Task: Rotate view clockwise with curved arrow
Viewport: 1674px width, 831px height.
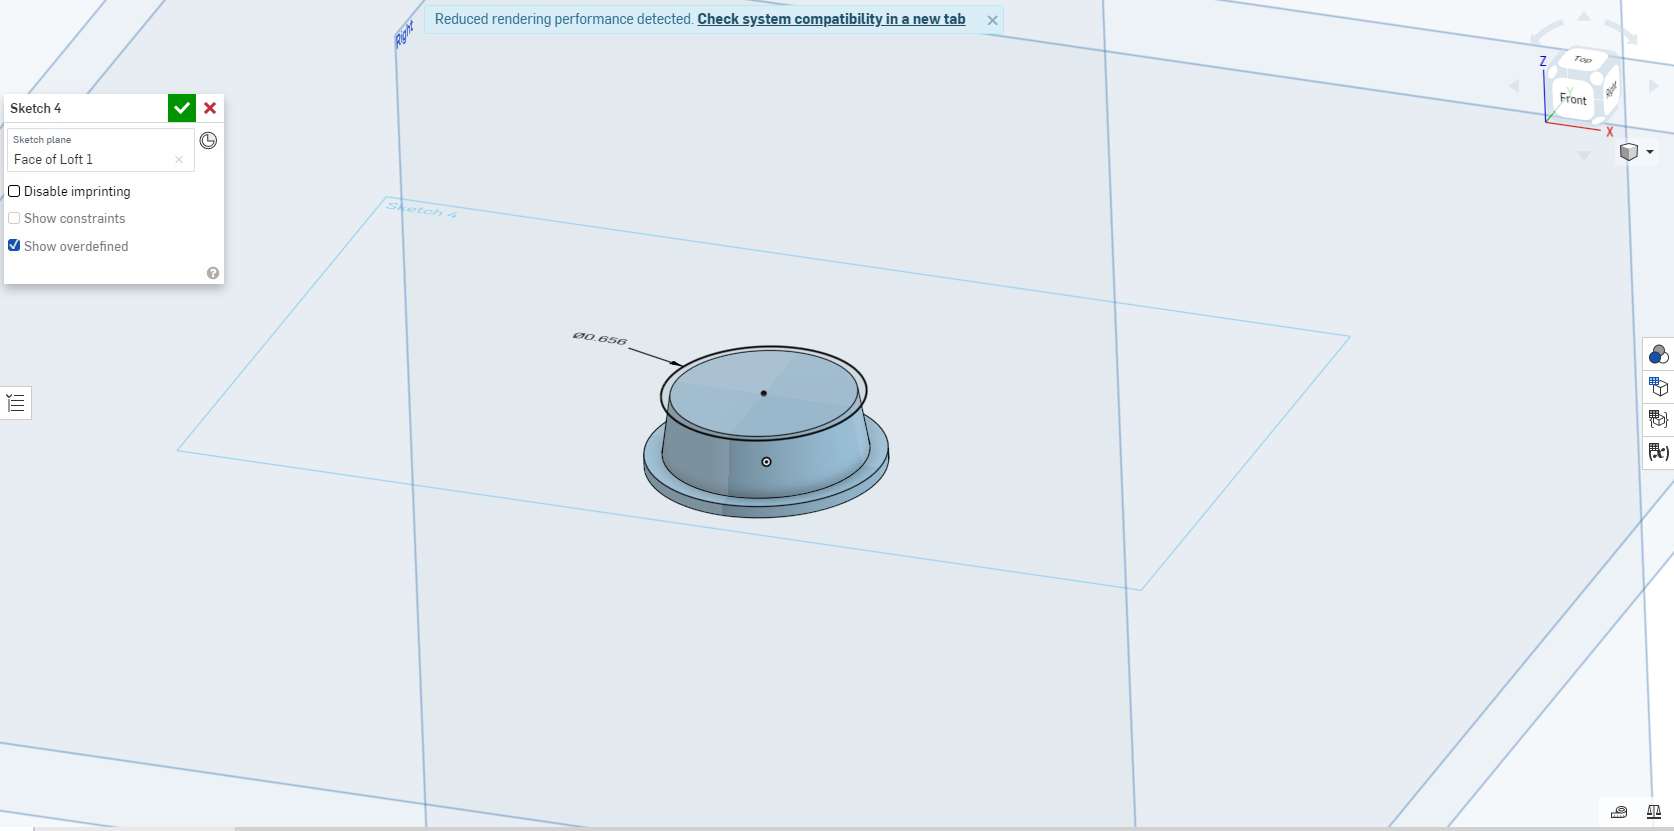Action: click(1621, 32)
